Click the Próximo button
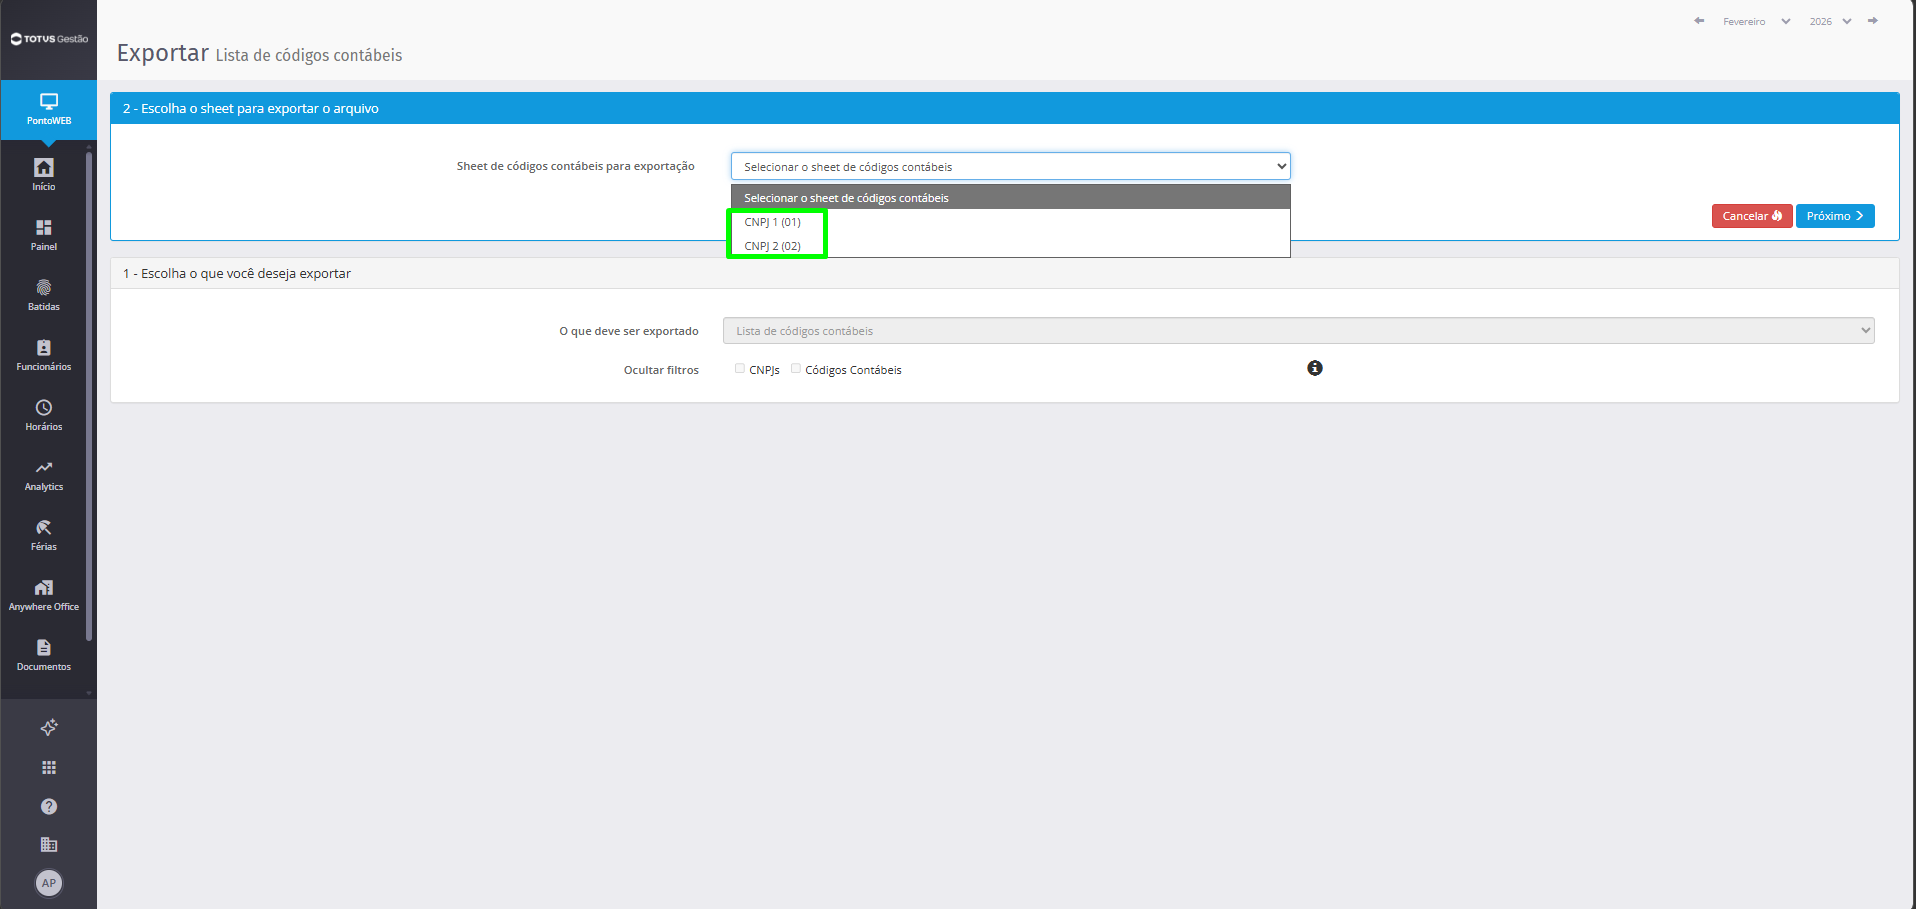The width and height of the screenshot is (1916, 909). coord(1834,216)
